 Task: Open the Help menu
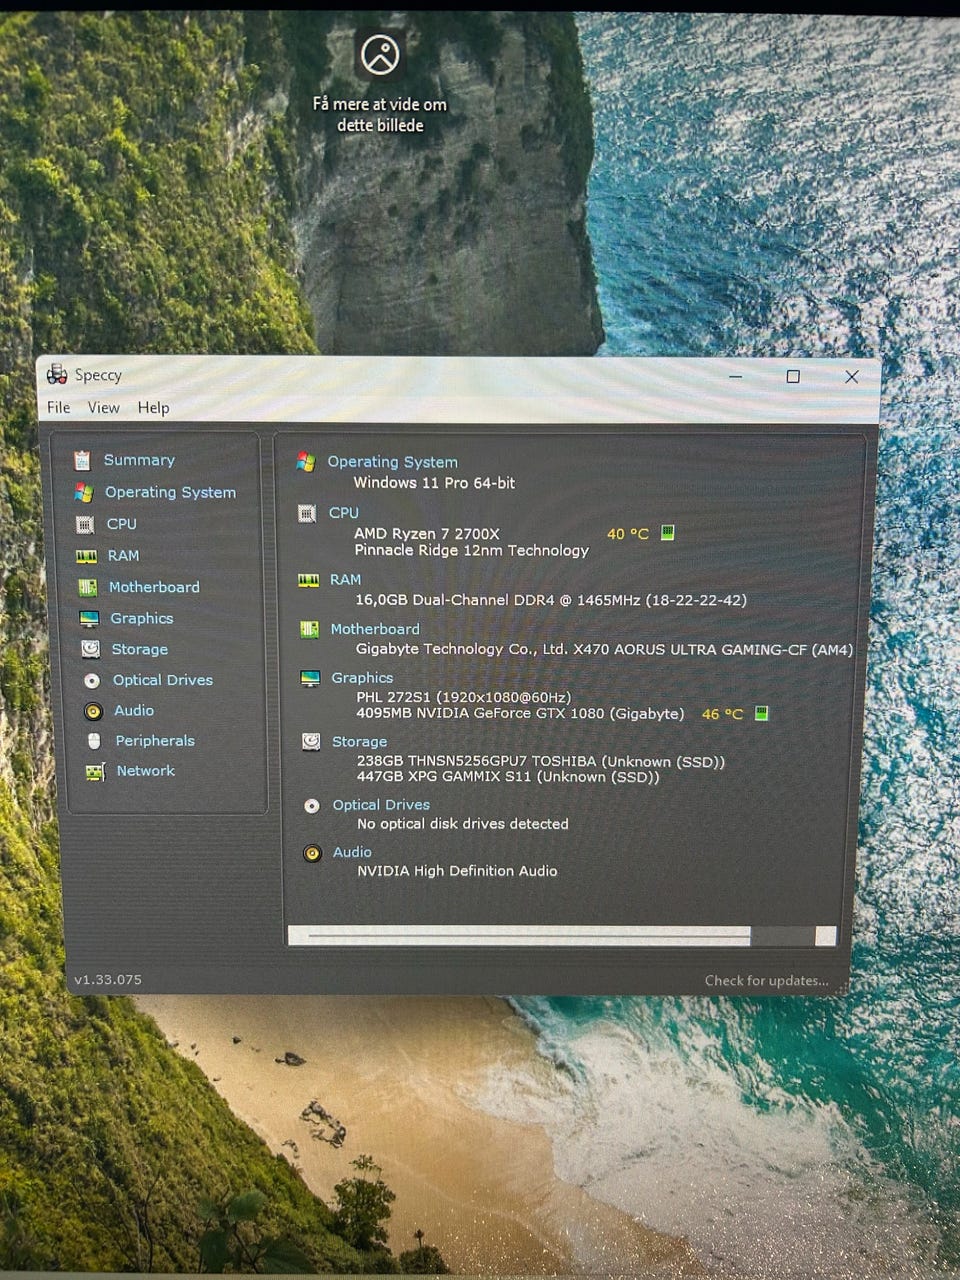click(153, 407)
